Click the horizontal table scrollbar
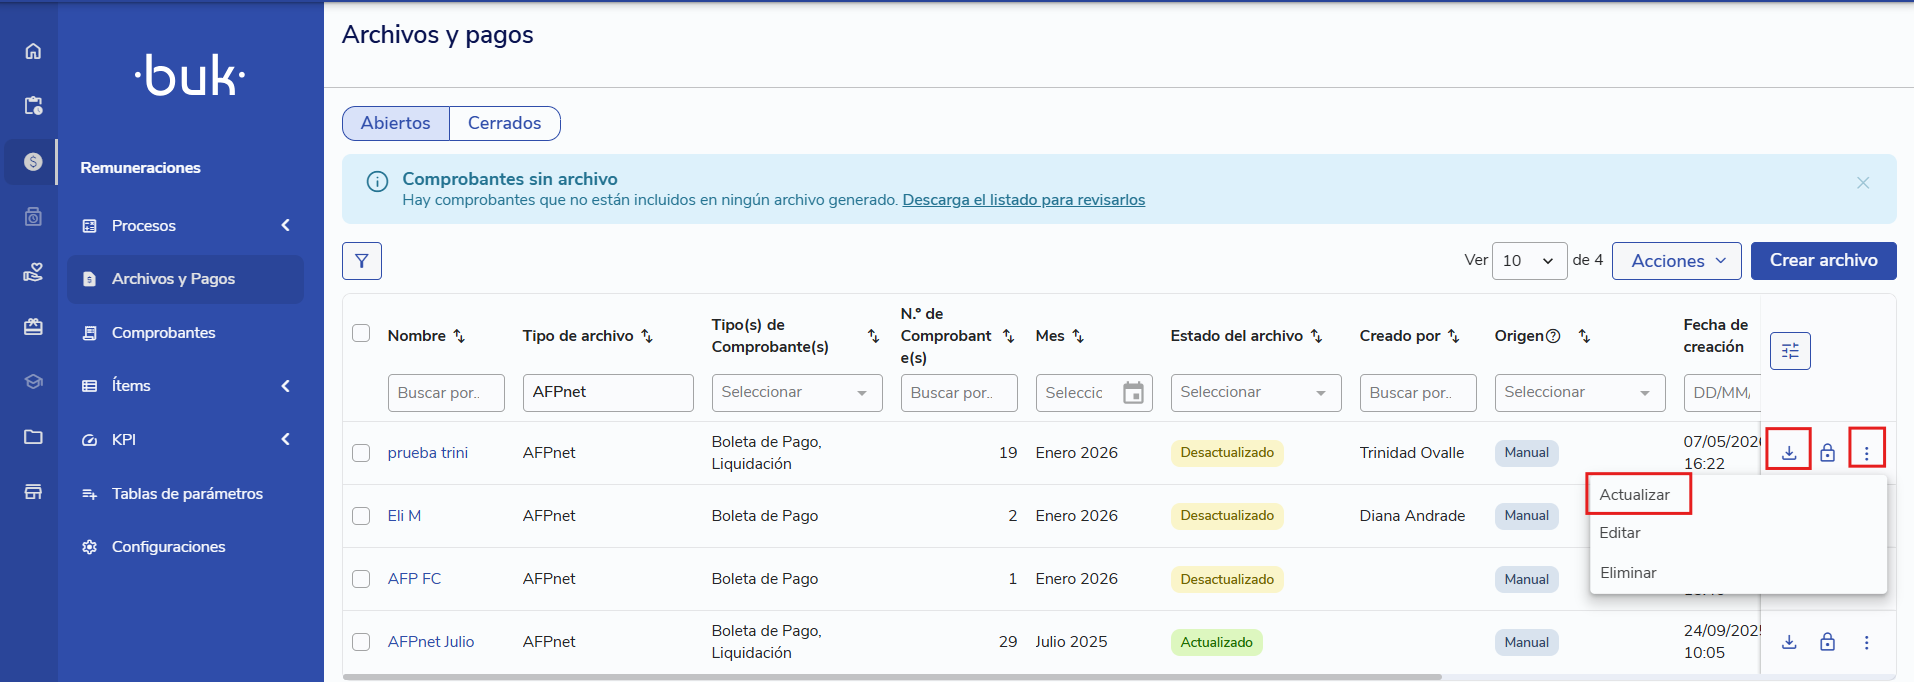The height and width of the screenshot is (682, 1914). pos(892,677)
